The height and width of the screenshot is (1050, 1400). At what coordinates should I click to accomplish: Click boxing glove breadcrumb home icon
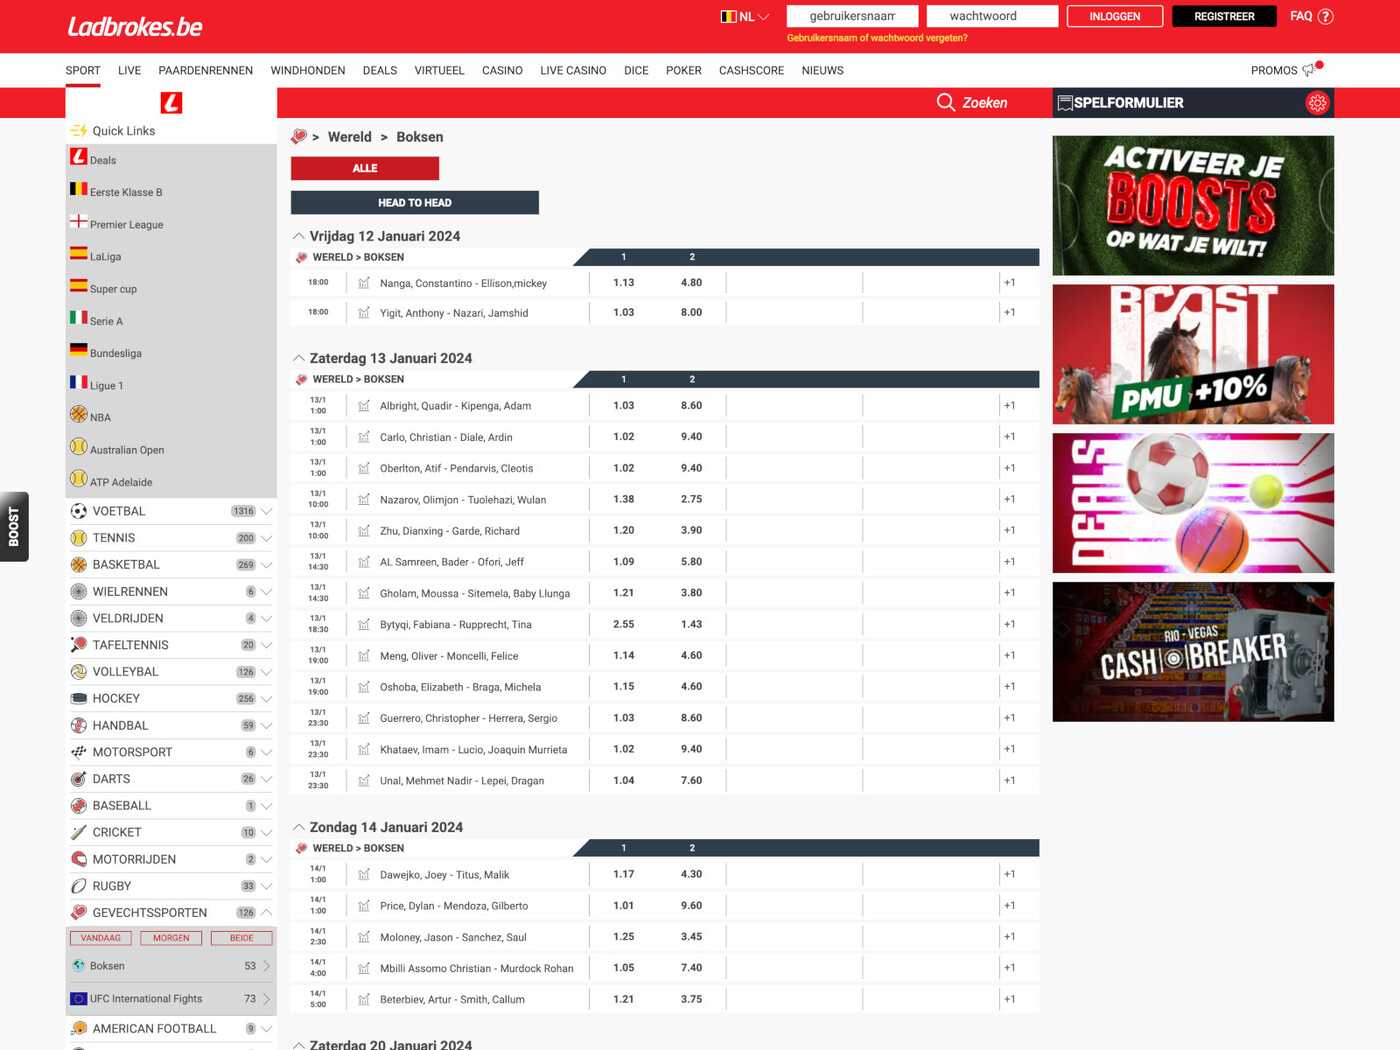298,137
